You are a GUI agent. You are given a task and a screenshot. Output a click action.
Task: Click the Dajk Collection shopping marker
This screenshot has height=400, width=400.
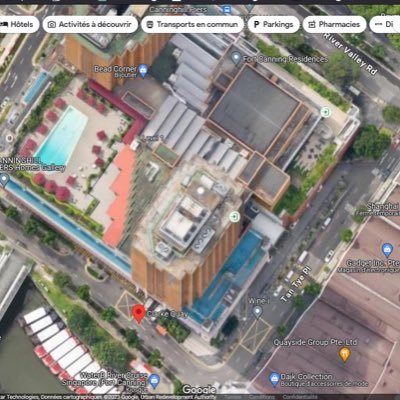pyautogui.click(x=274, y=379)
